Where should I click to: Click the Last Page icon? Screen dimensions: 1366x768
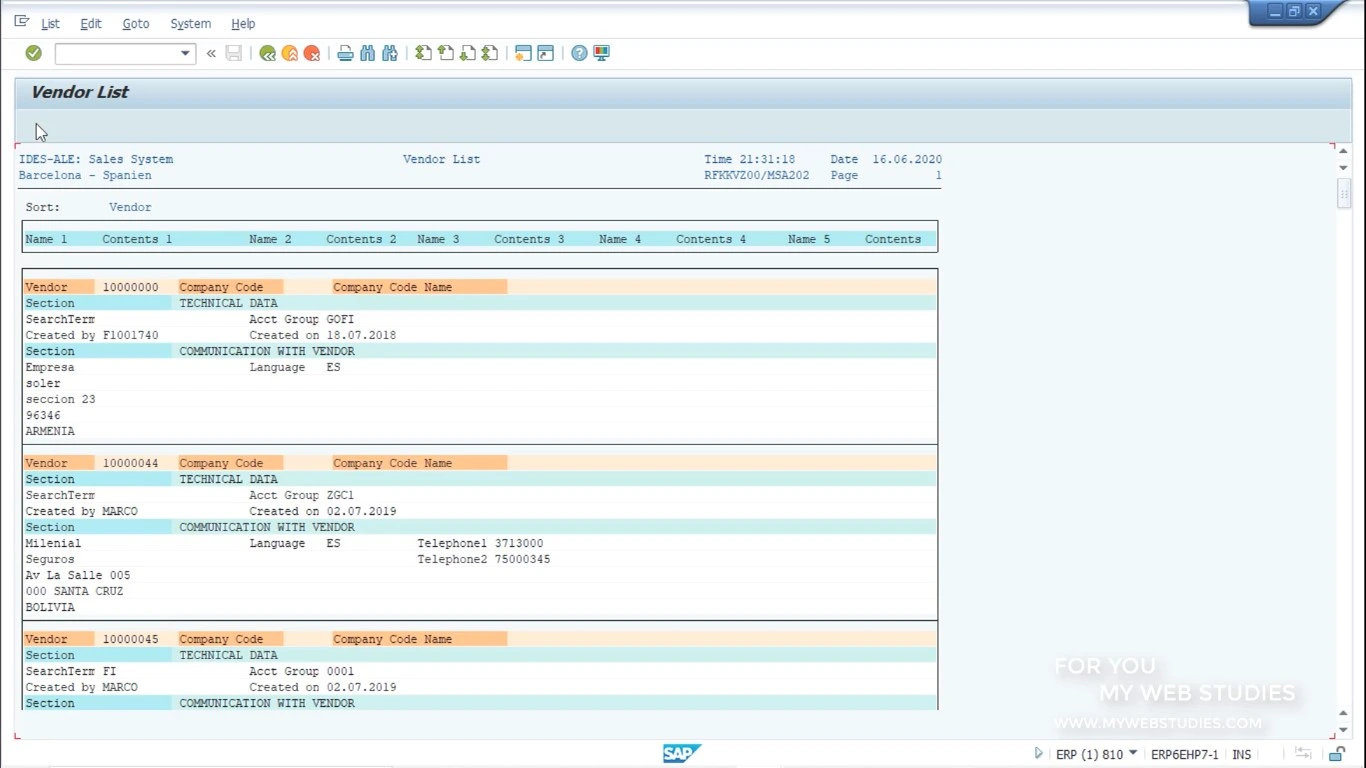click(x=490, y=53)
